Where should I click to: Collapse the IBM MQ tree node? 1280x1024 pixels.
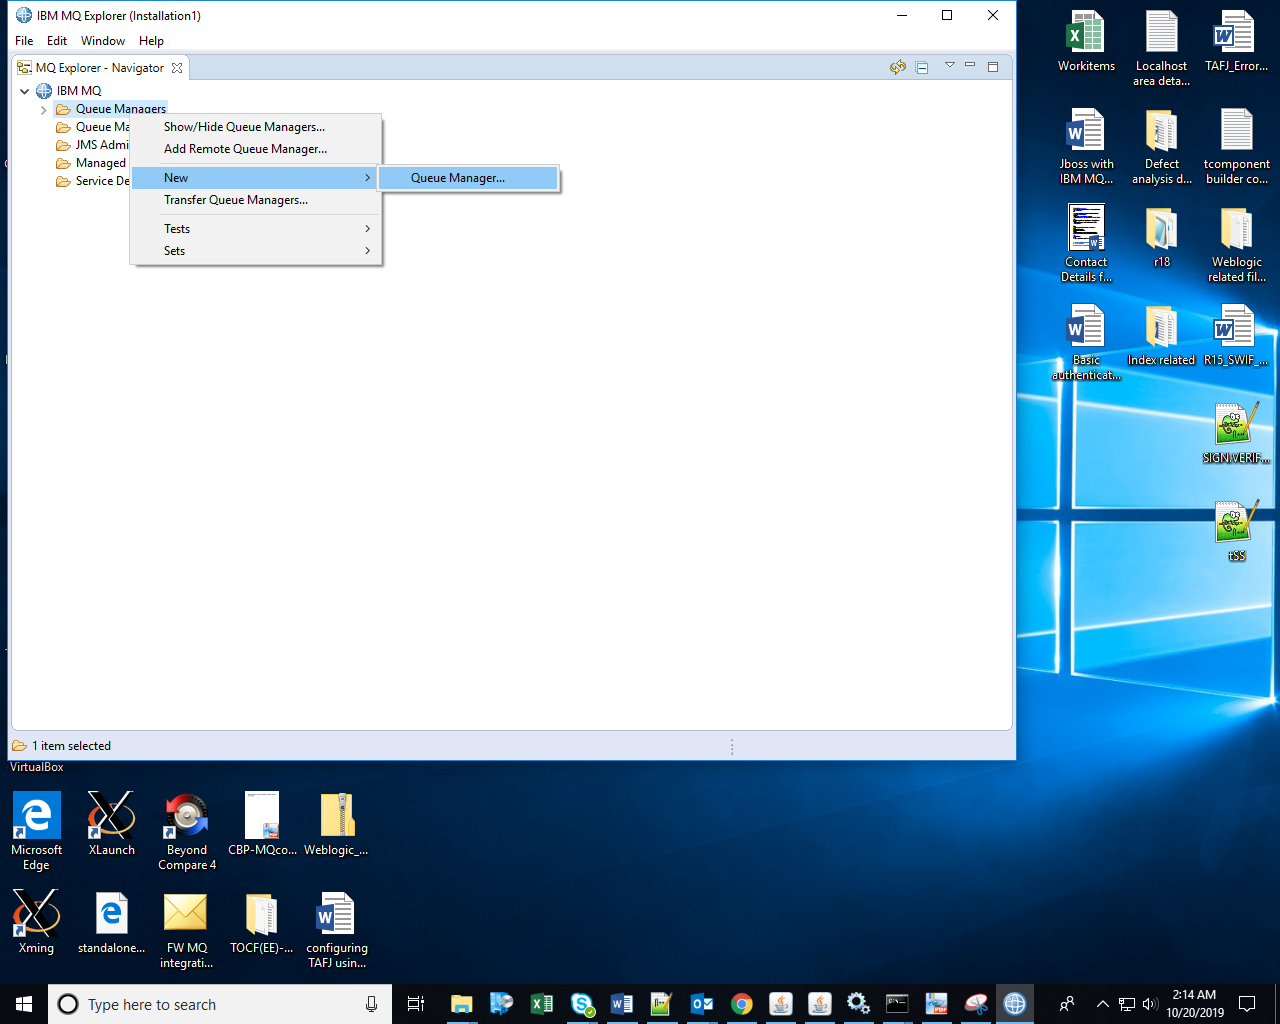tap(25, 91)
